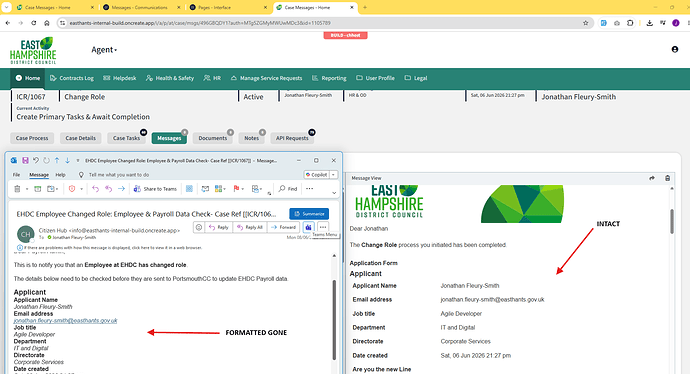Image resolution: width=690 pixels, height=374 pixels.
Task: Bookmark page with the star icon
Action: [586, 23]
